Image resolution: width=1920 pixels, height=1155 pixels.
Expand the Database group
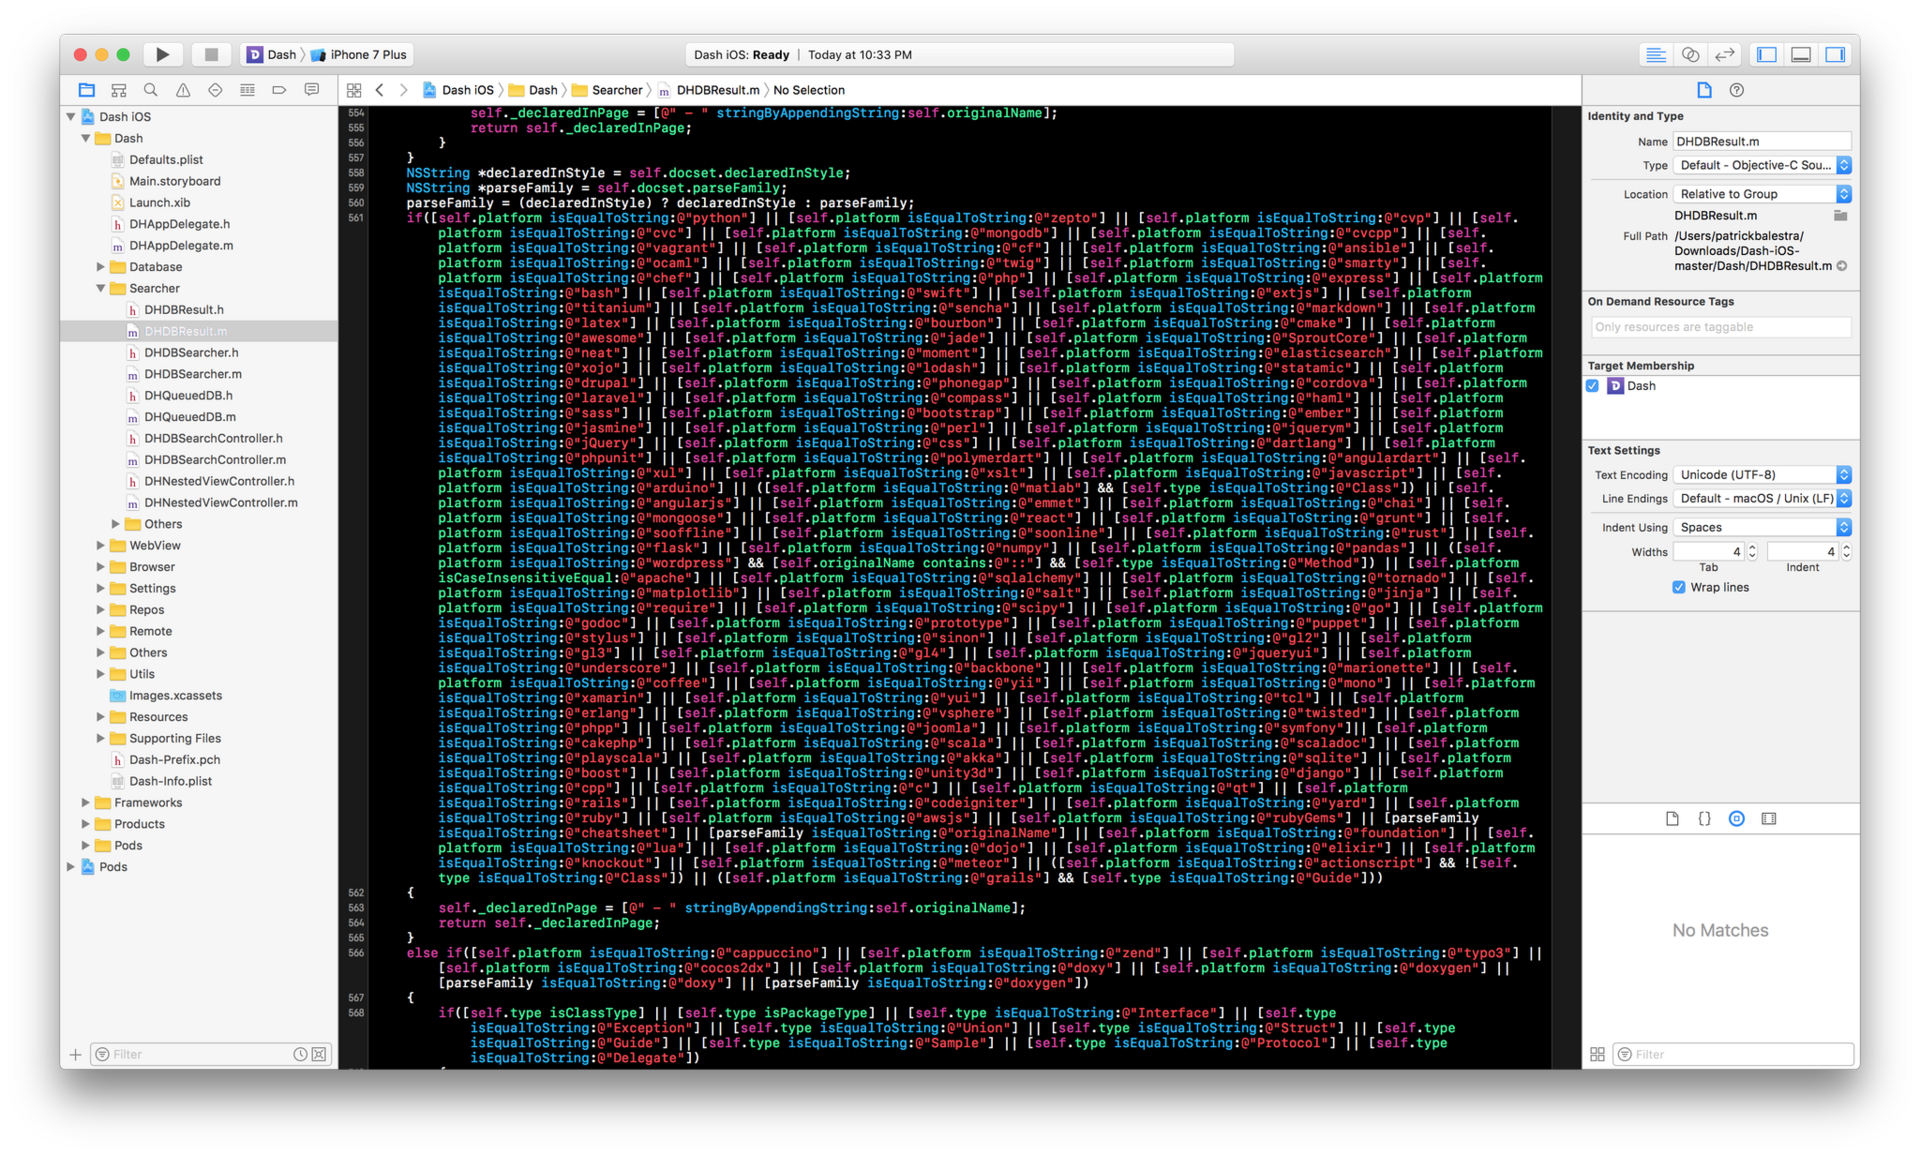(x=101, y=267)
